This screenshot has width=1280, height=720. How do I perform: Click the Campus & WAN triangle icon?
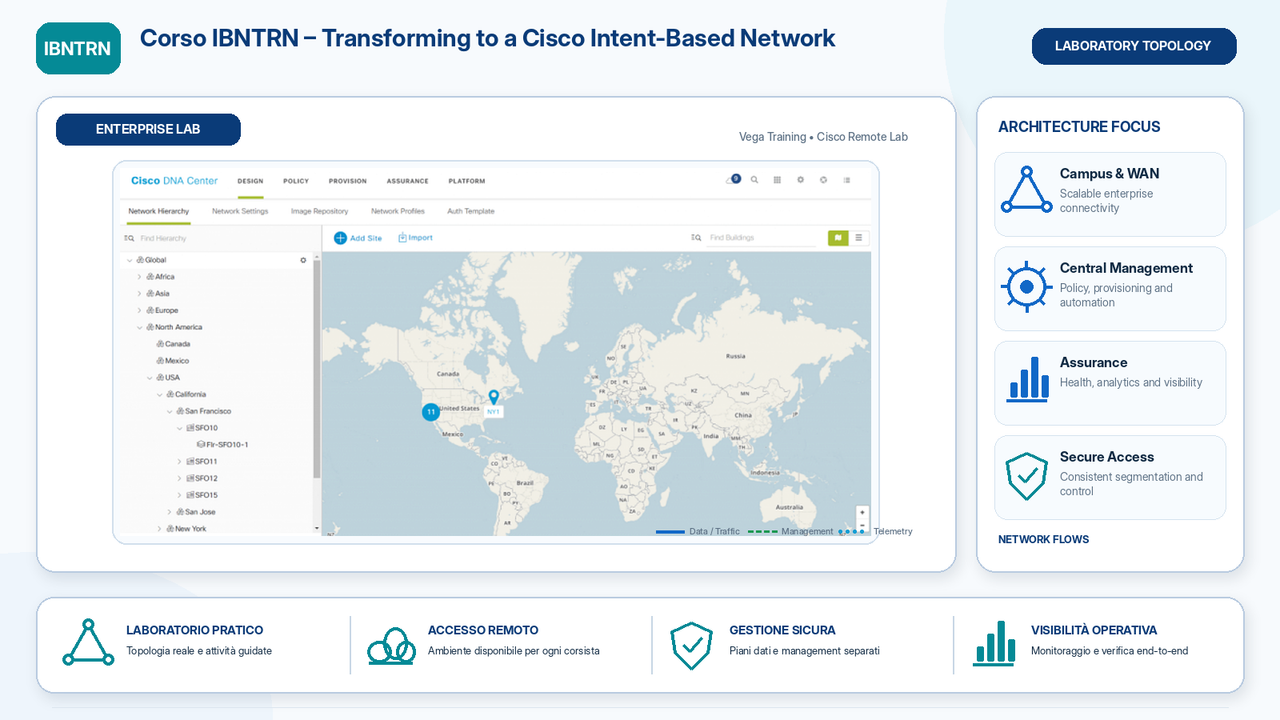(x=1026, y=189)
